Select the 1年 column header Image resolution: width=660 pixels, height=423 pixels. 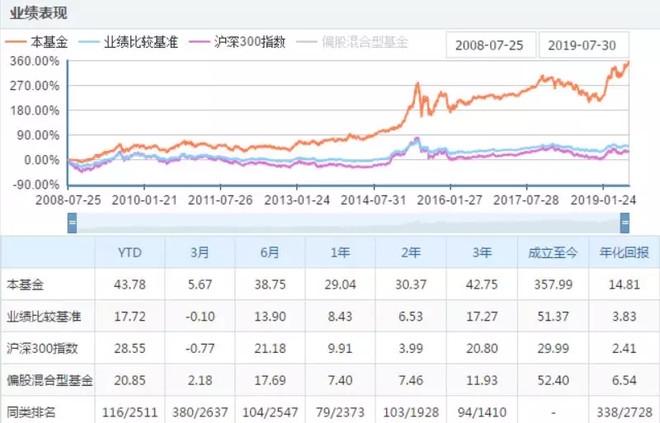click(x=340, y=253)
